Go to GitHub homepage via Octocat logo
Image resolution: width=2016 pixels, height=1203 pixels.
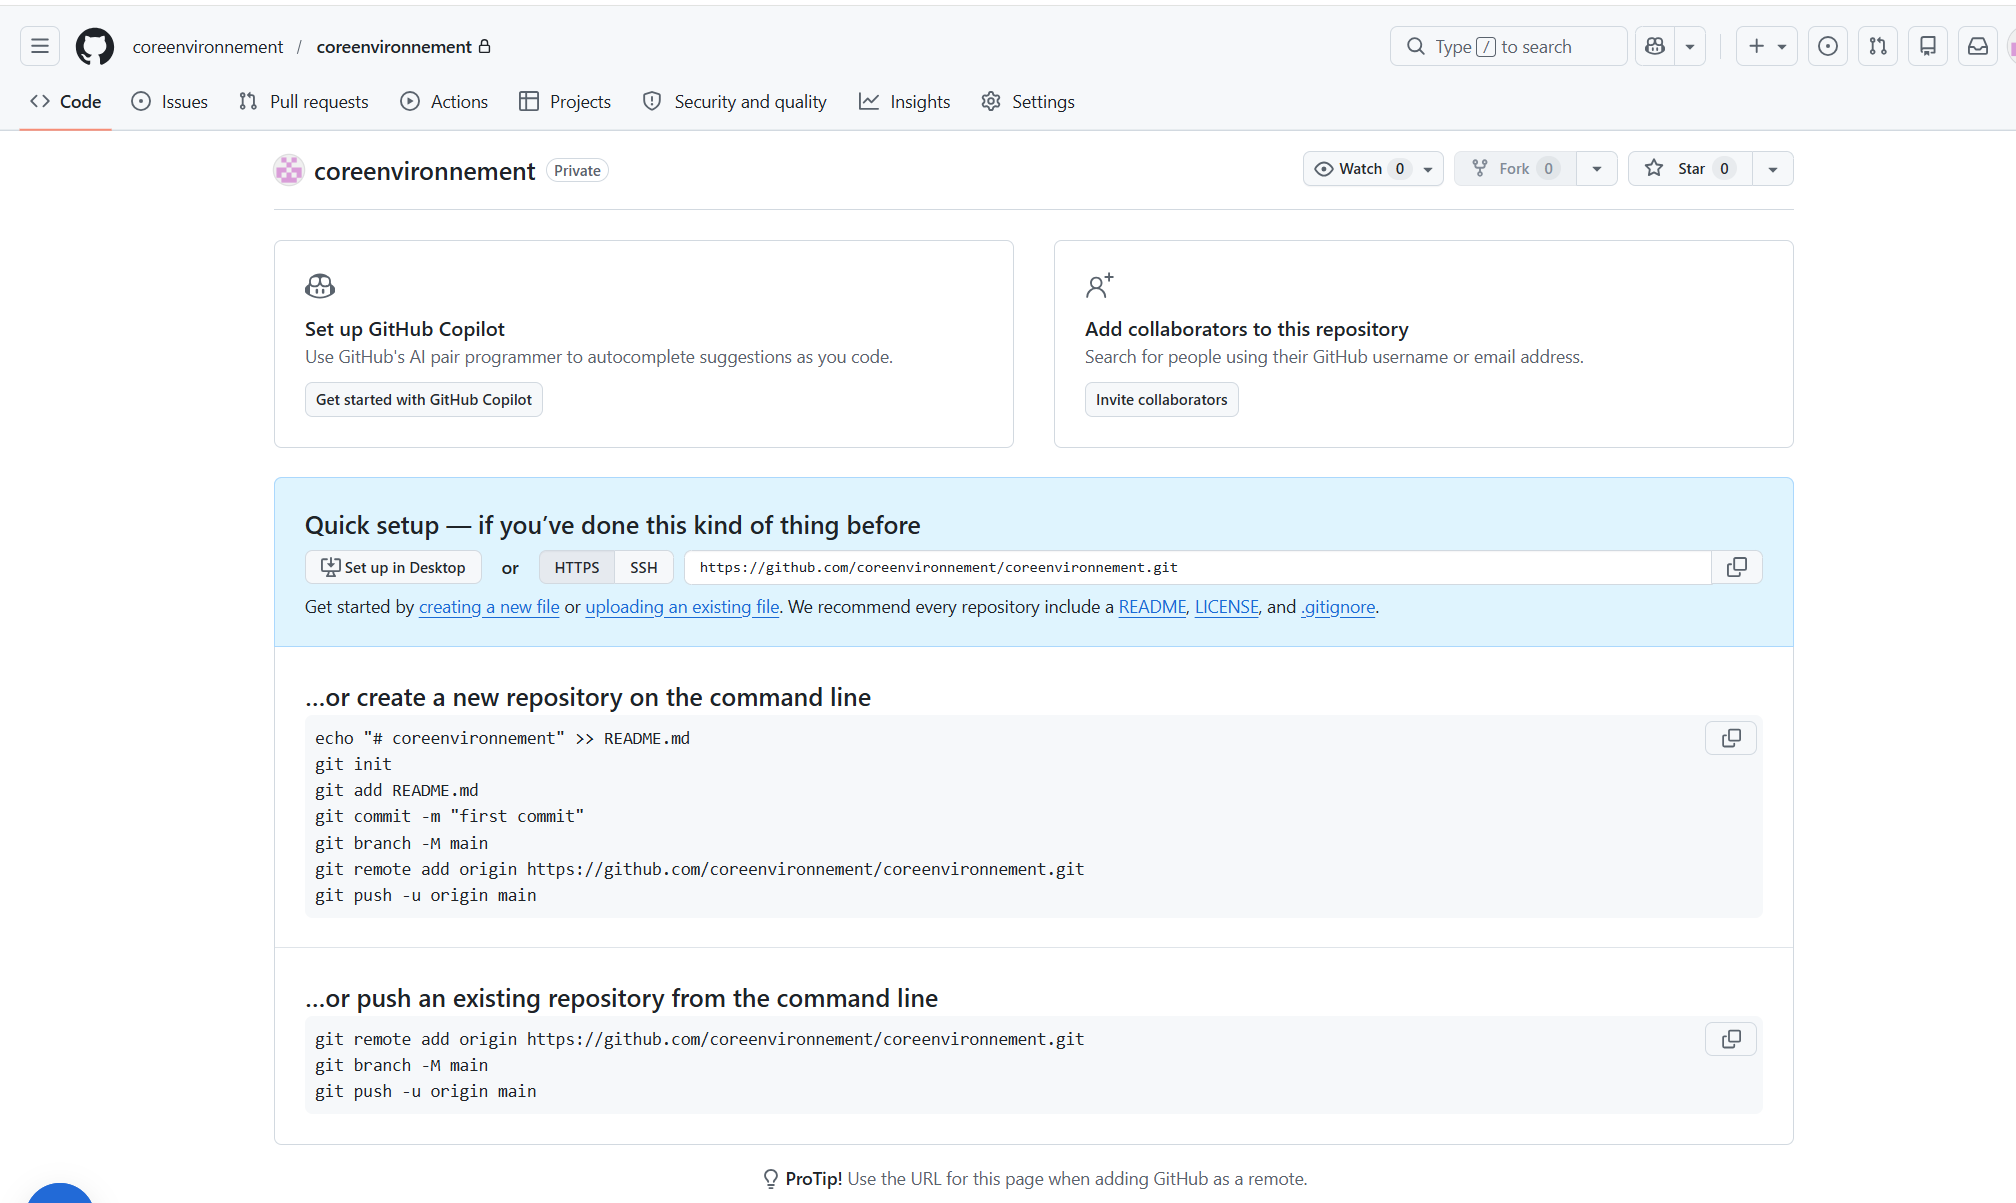pos(95,46)
